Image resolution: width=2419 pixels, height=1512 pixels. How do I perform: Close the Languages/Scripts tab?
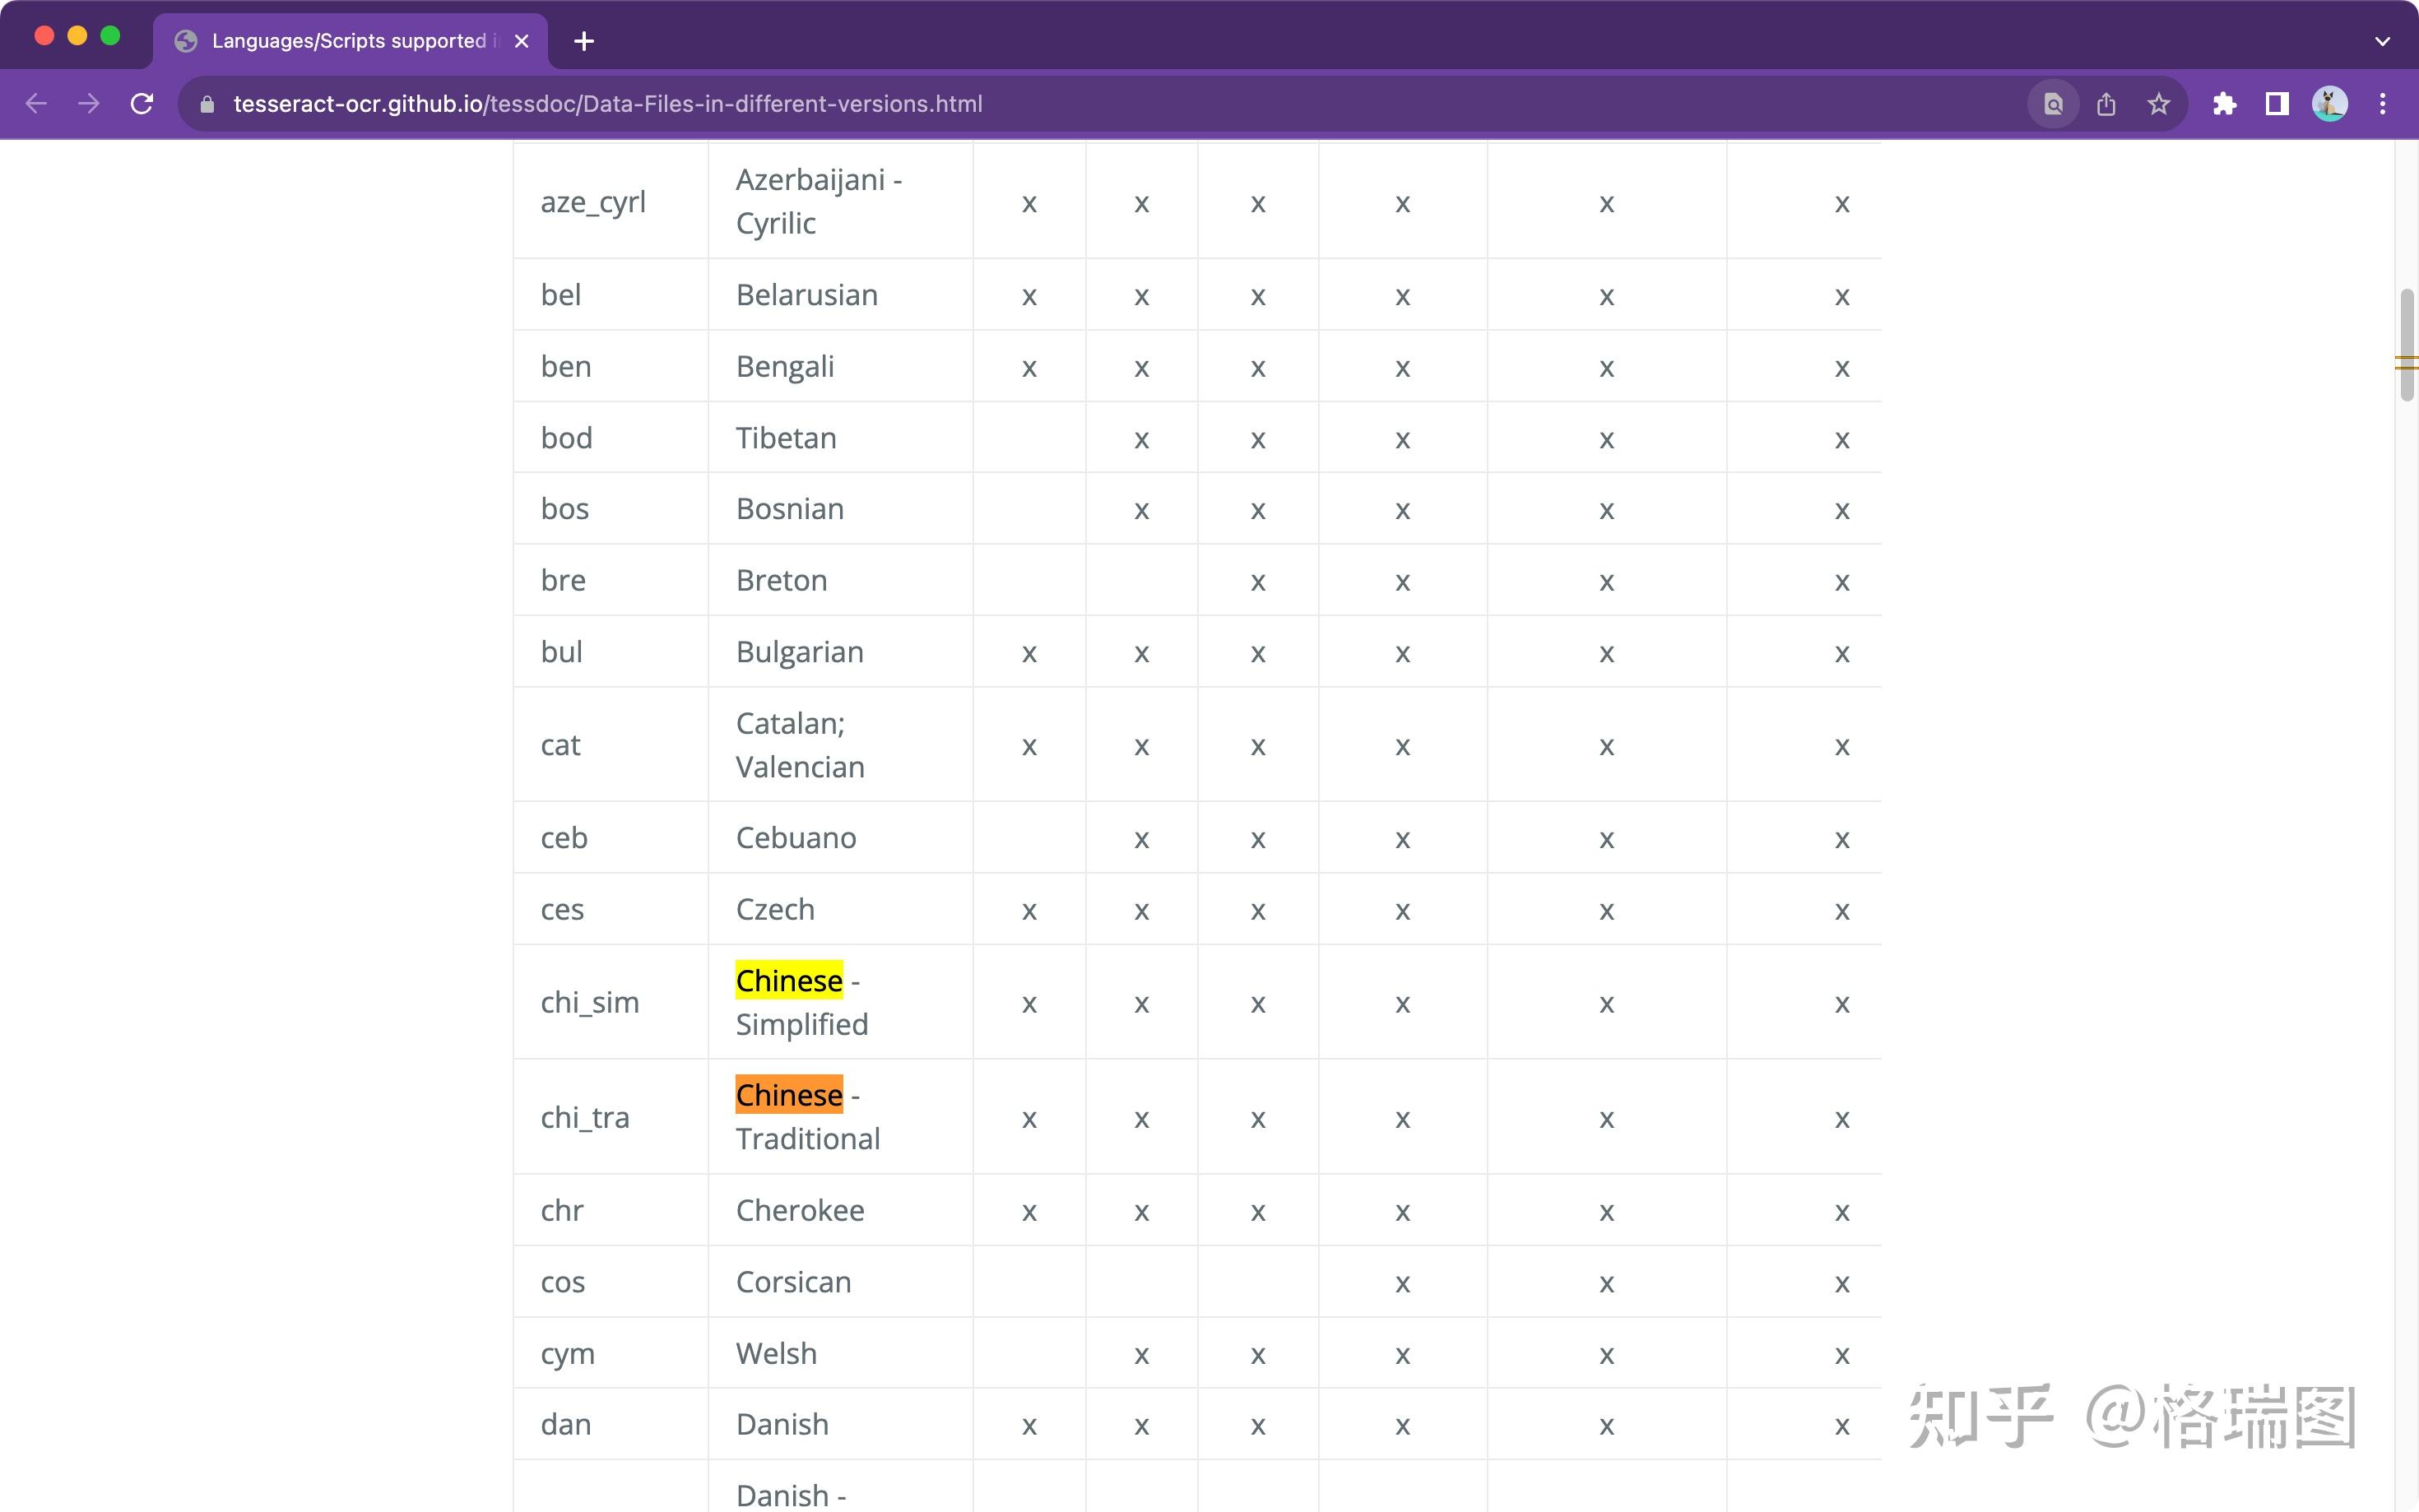coord(521,41)
